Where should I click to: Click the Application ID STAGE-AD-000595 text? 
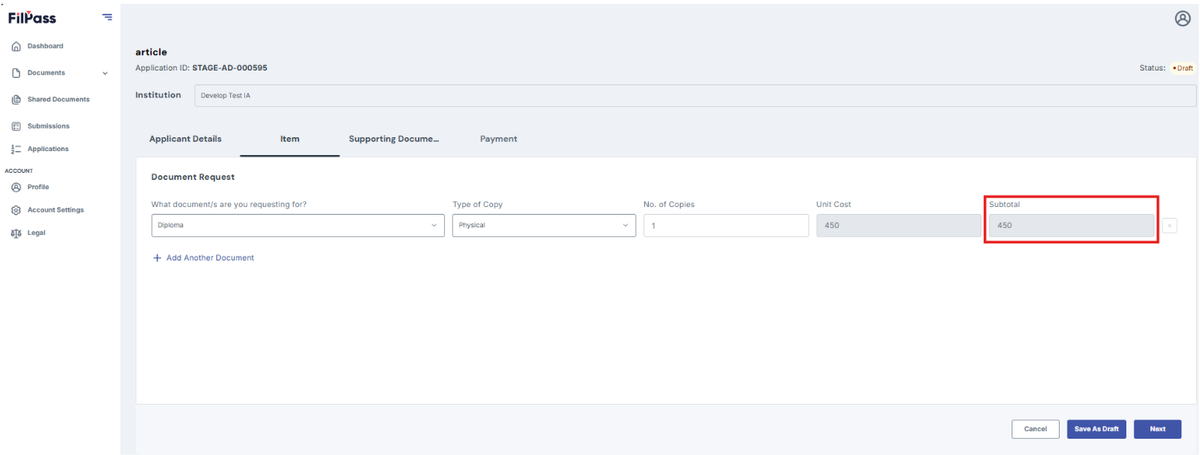[229, 68]
